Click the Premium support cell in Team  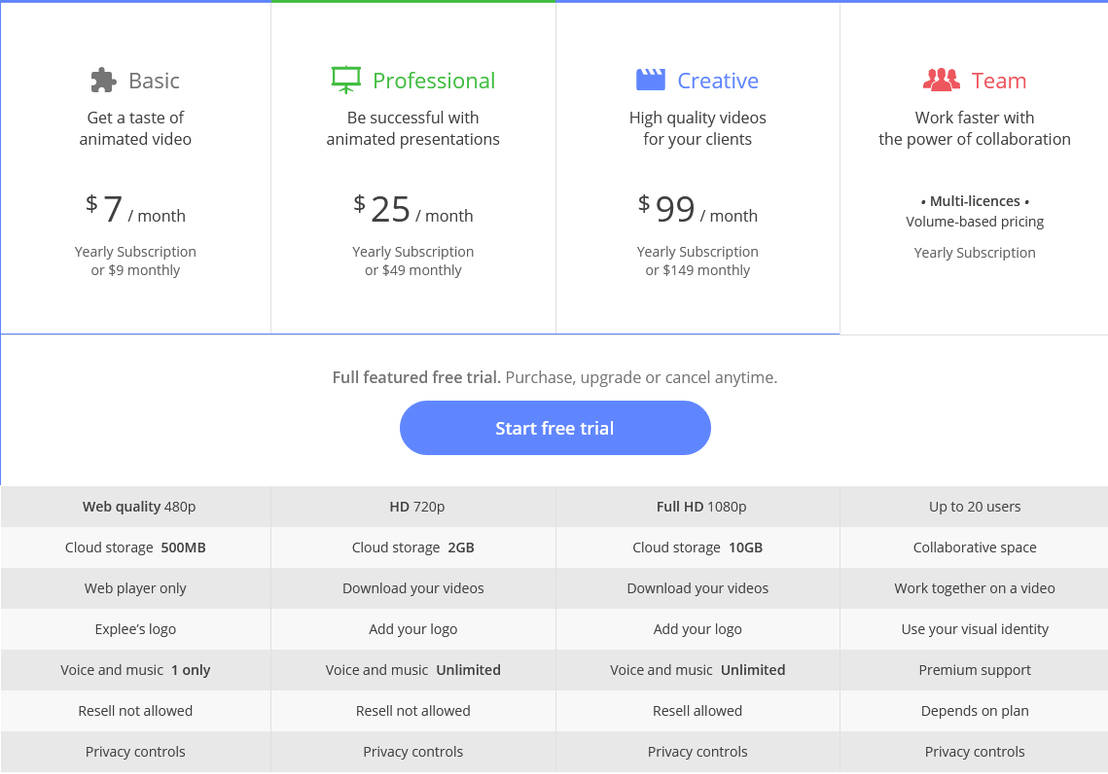(x=974, y=670)
